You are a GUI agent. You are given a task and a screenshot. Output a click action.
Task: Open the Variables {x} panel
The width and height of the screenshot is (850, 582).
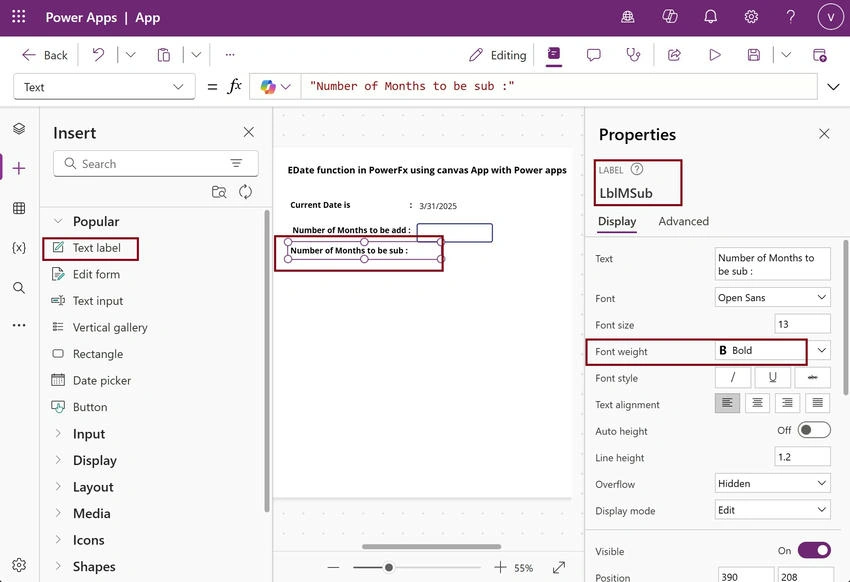[x=19, y=248]
